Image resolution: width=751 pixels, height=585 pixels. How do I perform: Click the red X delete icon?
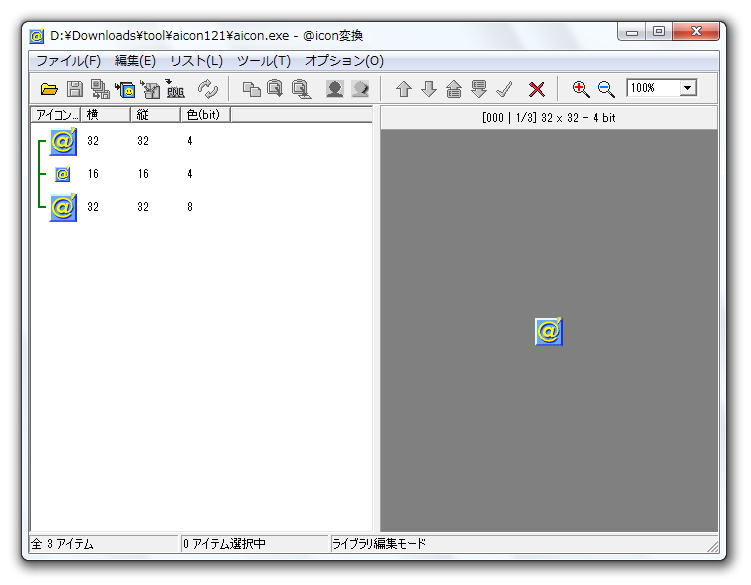coord(536,89)
